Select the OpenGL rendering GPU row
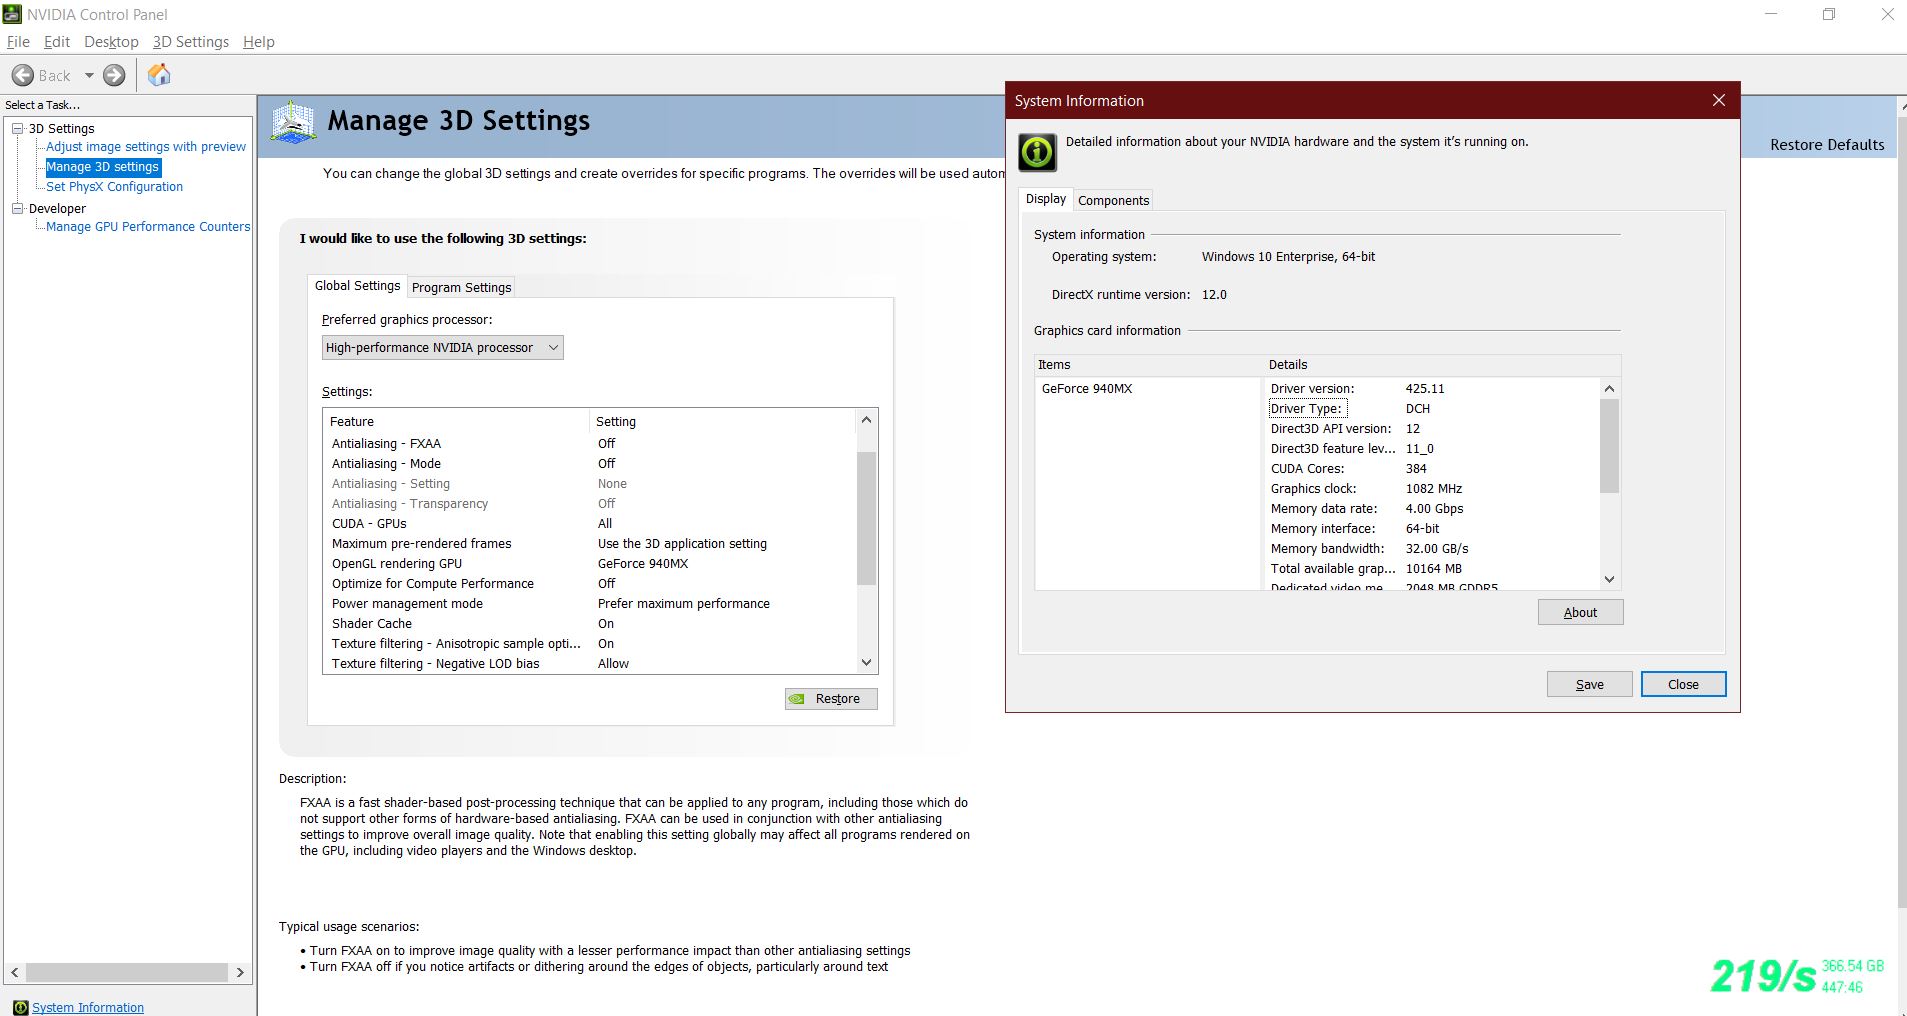This screenshot has width=1907, height=1016. 590,563
